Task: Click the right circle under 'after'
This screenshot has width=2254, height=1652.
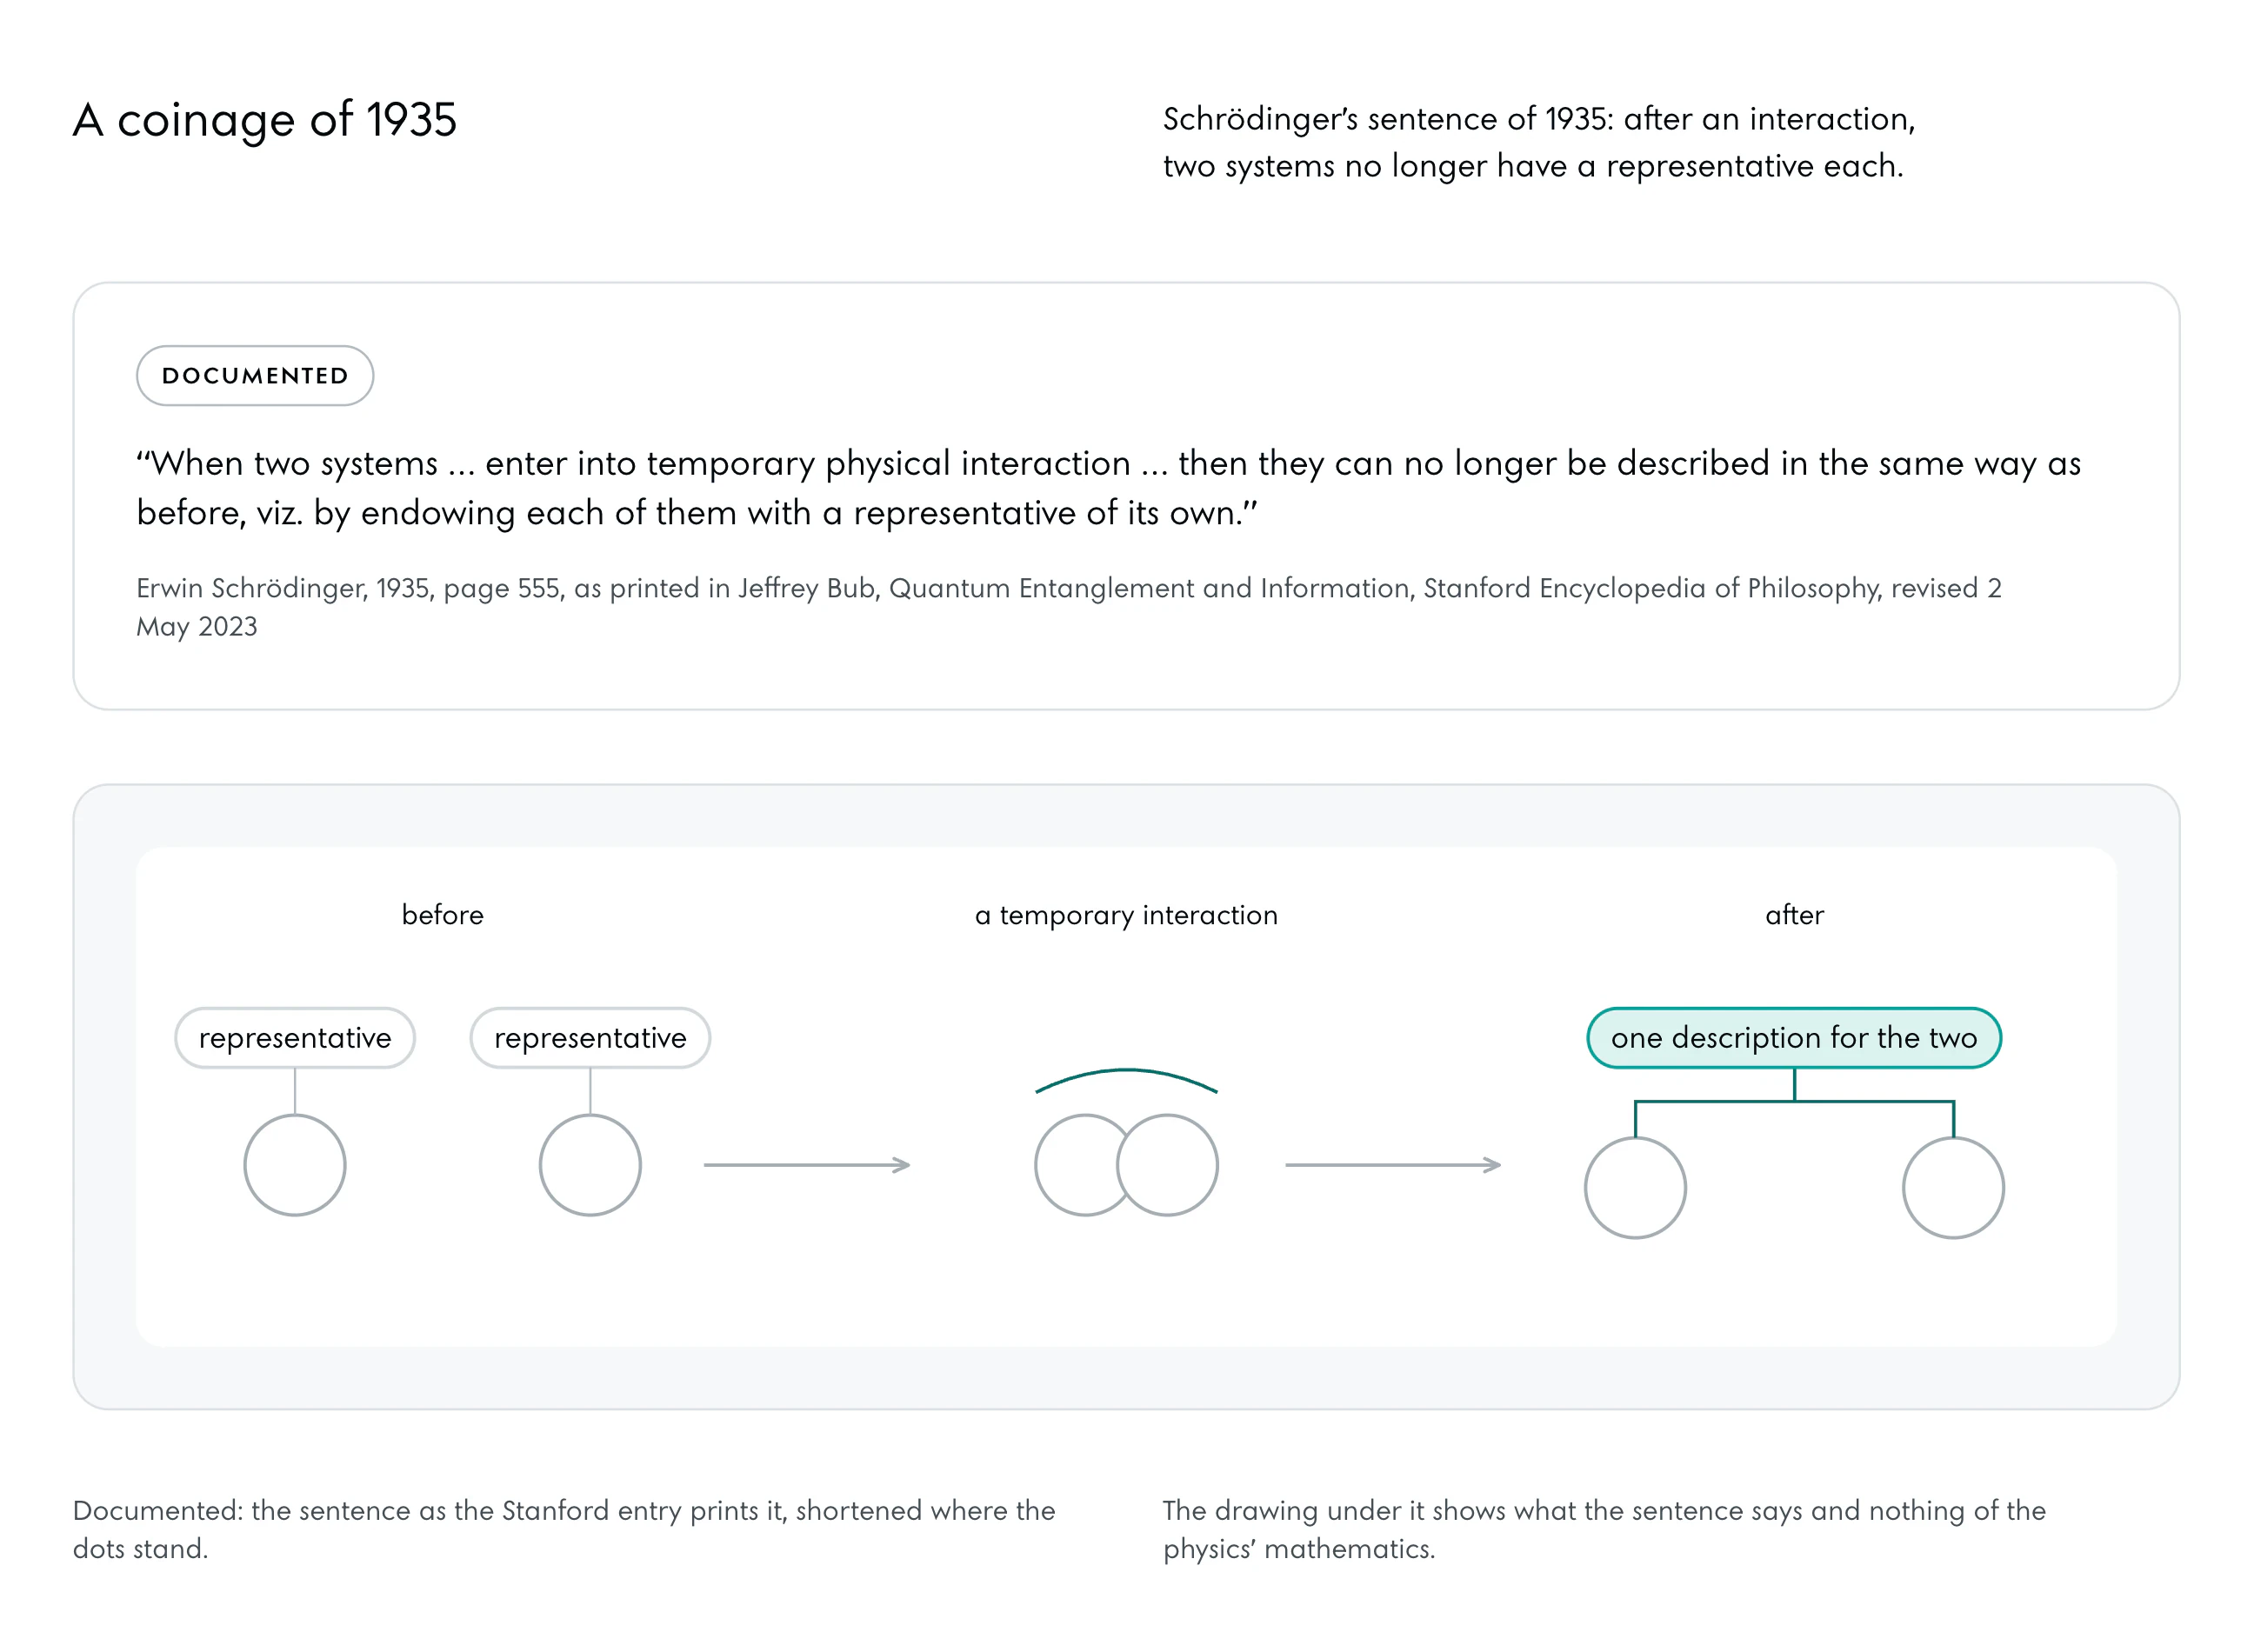Action: pyautogui.click(x=1953, y=1188)
